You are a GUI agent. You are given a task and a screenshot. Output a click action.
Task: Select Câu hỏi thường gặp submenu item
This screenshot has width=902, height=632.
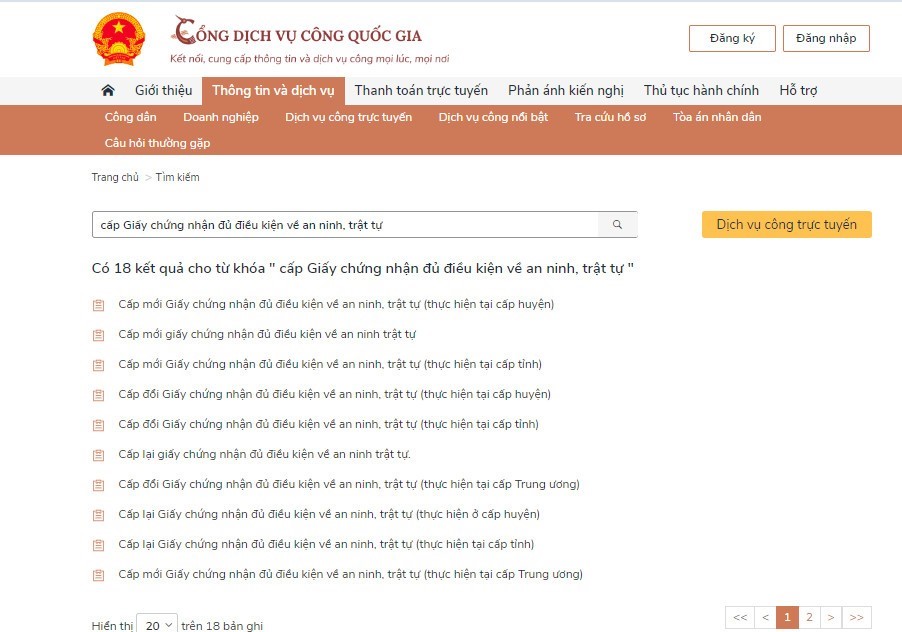tap(157, 143)
